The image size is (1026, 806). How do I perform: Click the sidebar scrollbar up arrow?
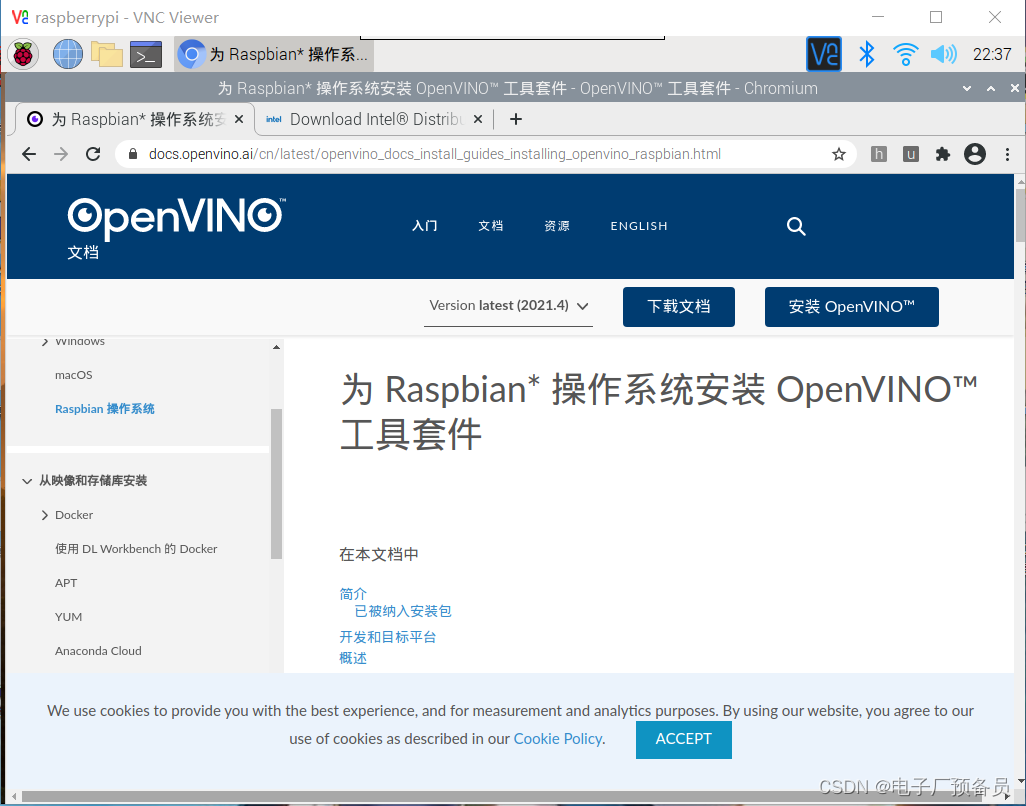(x=276, y=347)
